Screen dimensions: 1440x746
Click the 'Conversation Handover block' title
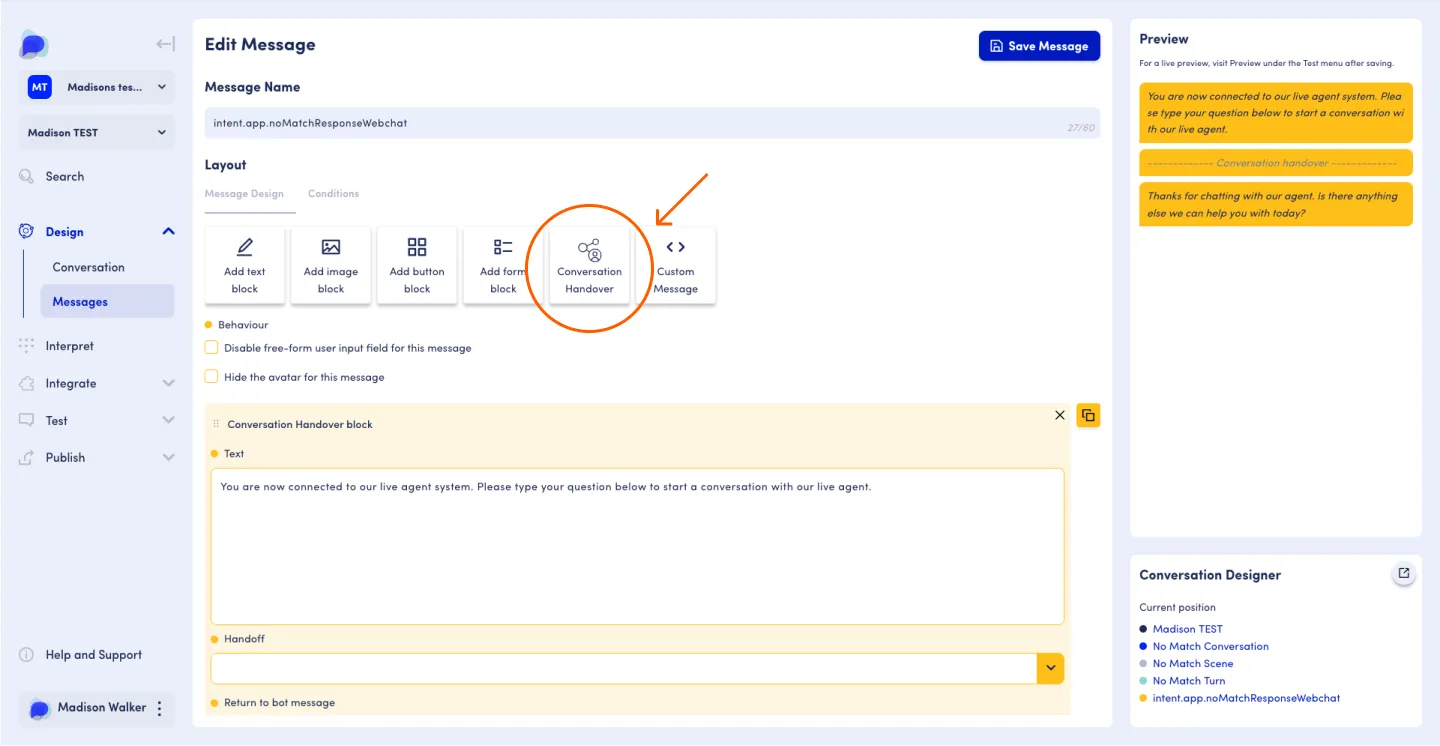point(300,424)
